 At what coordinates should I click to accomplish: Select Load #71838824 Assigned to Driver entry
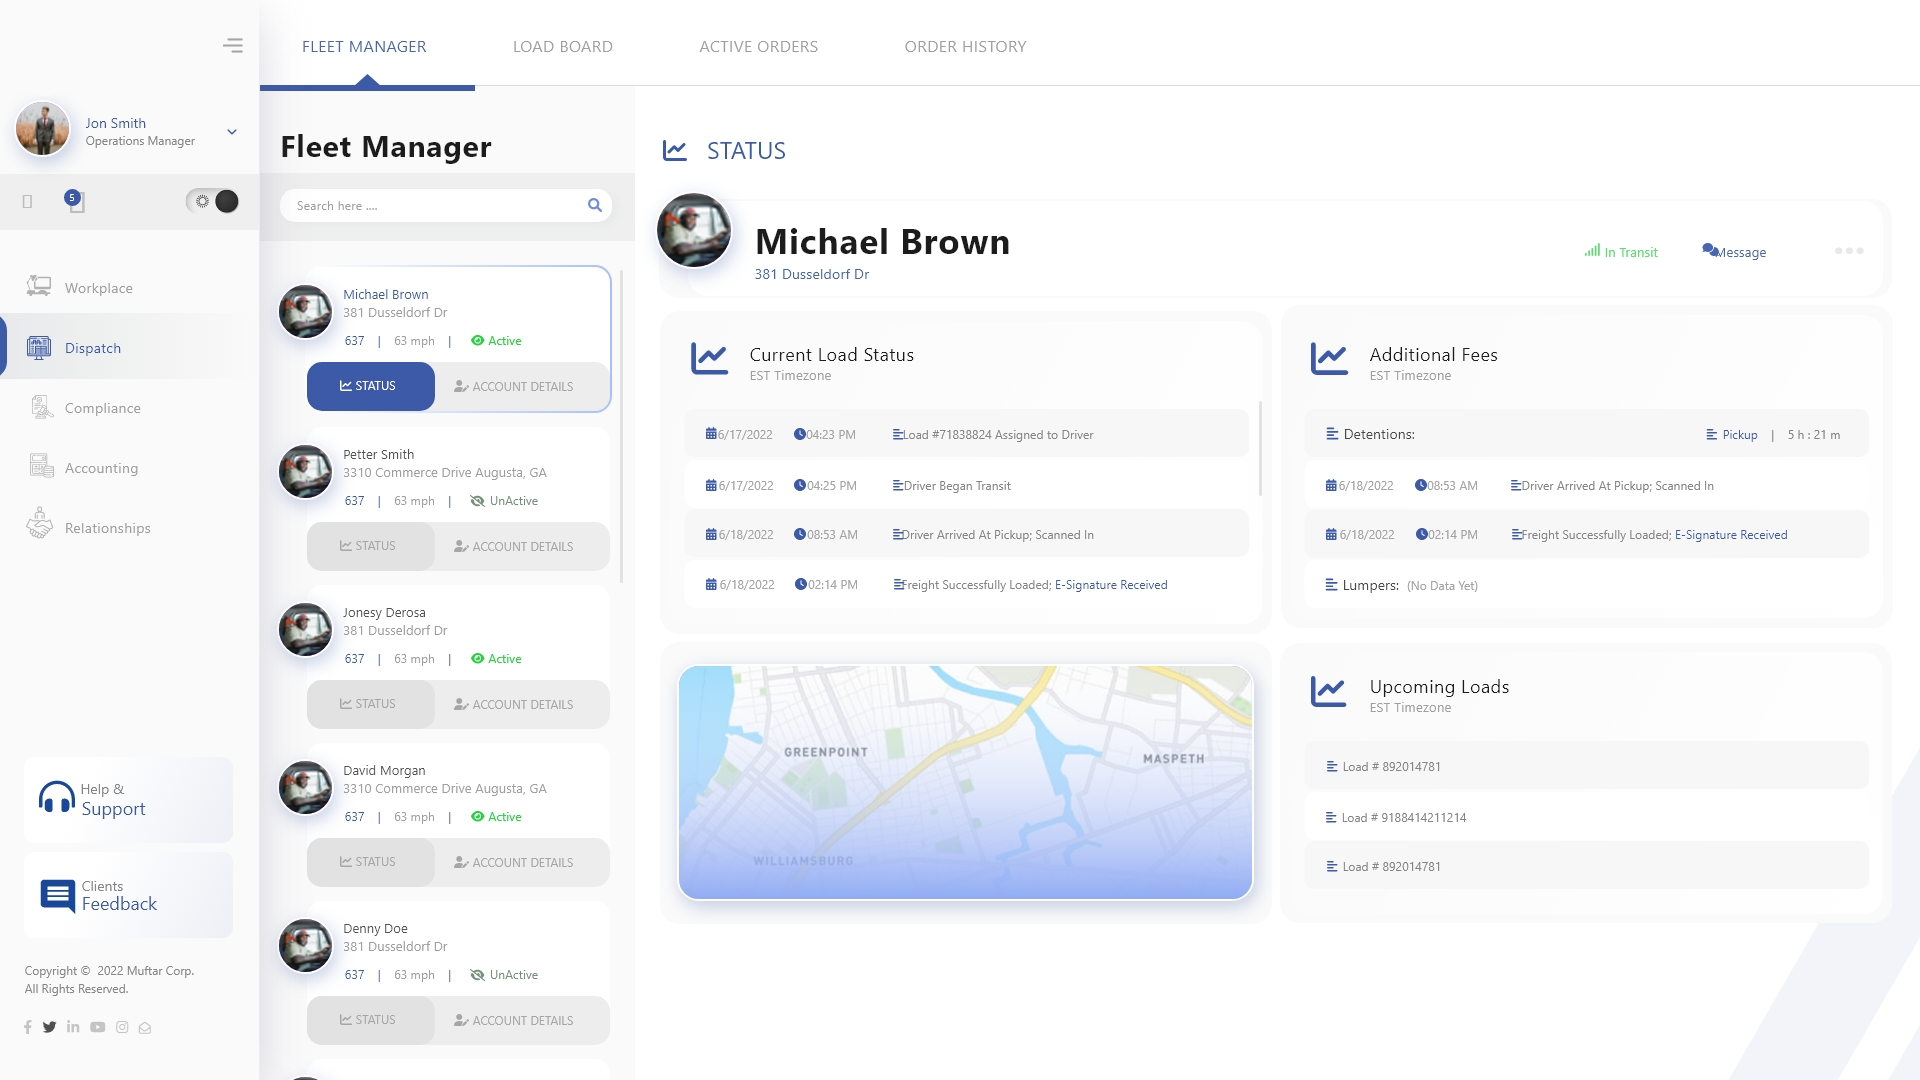click(966, 434)
